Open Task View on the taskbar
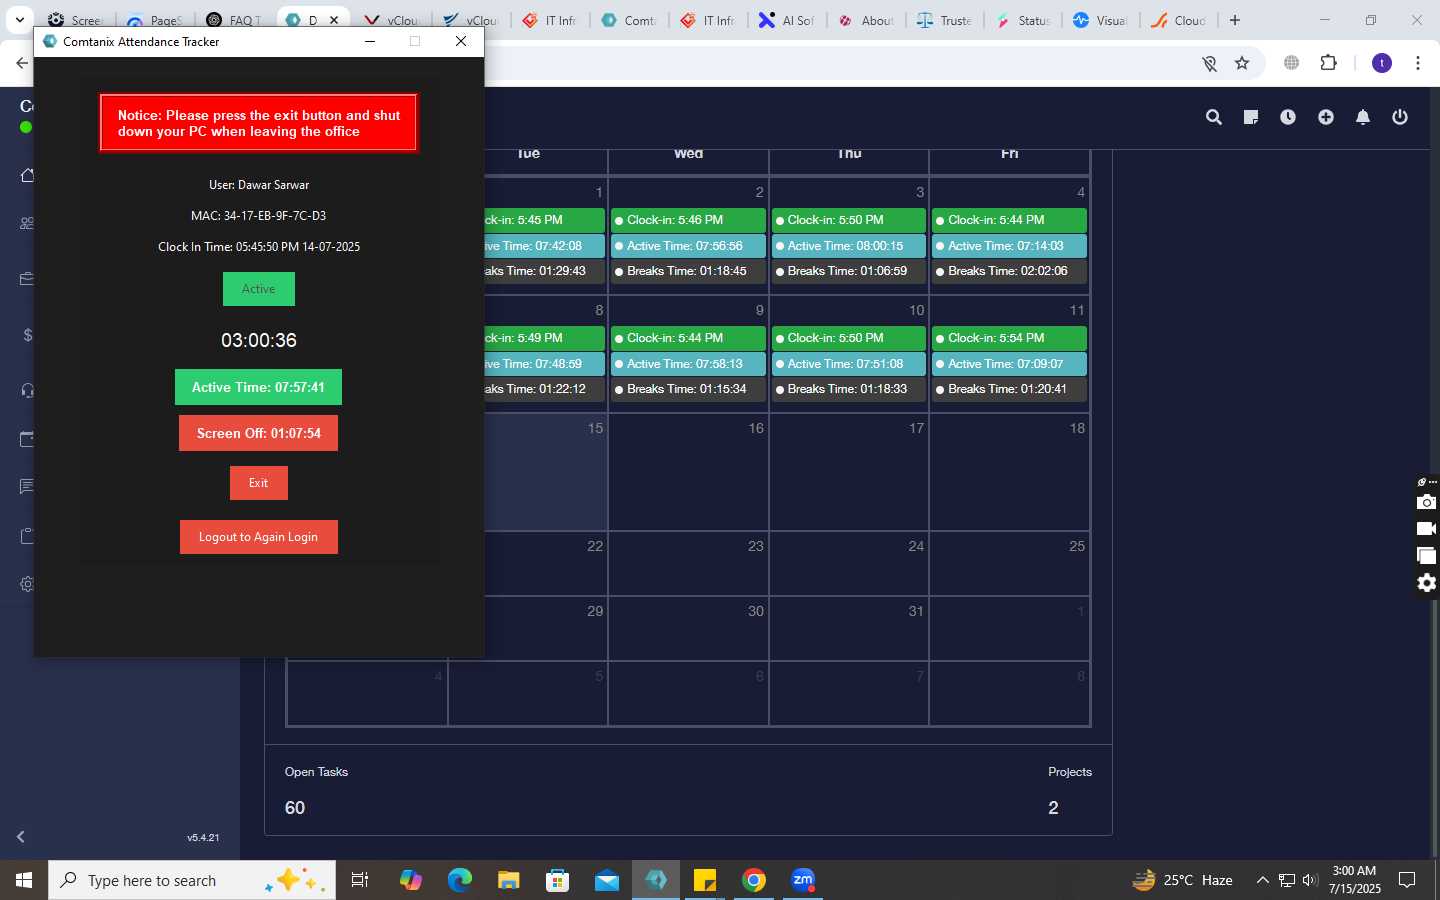This screenshot has width=1440, height=900. (x=360, y=880)
